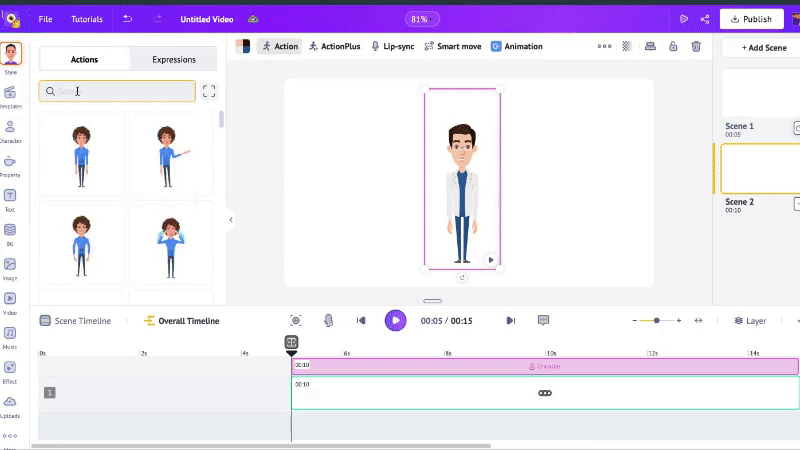Open the Layer dropdown
The width and height of the screenshot is (800, 450).
750,321
